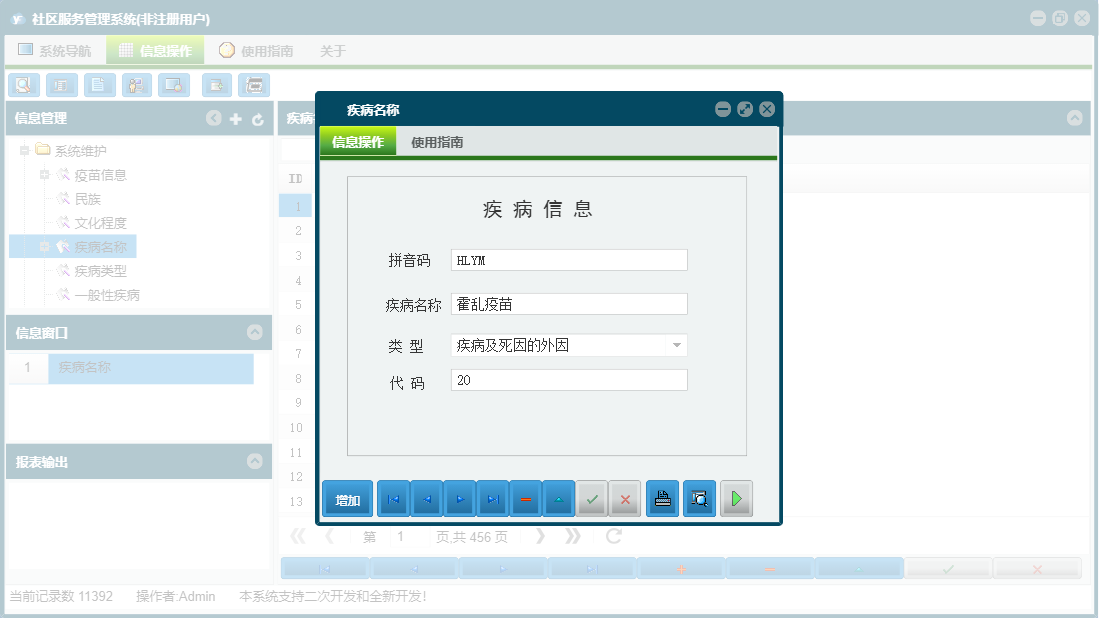The image size is (1099, 618).
Task: Collapse the 疾病名称 tree branch
Action: pyautogui.click(x=46, y=246)
